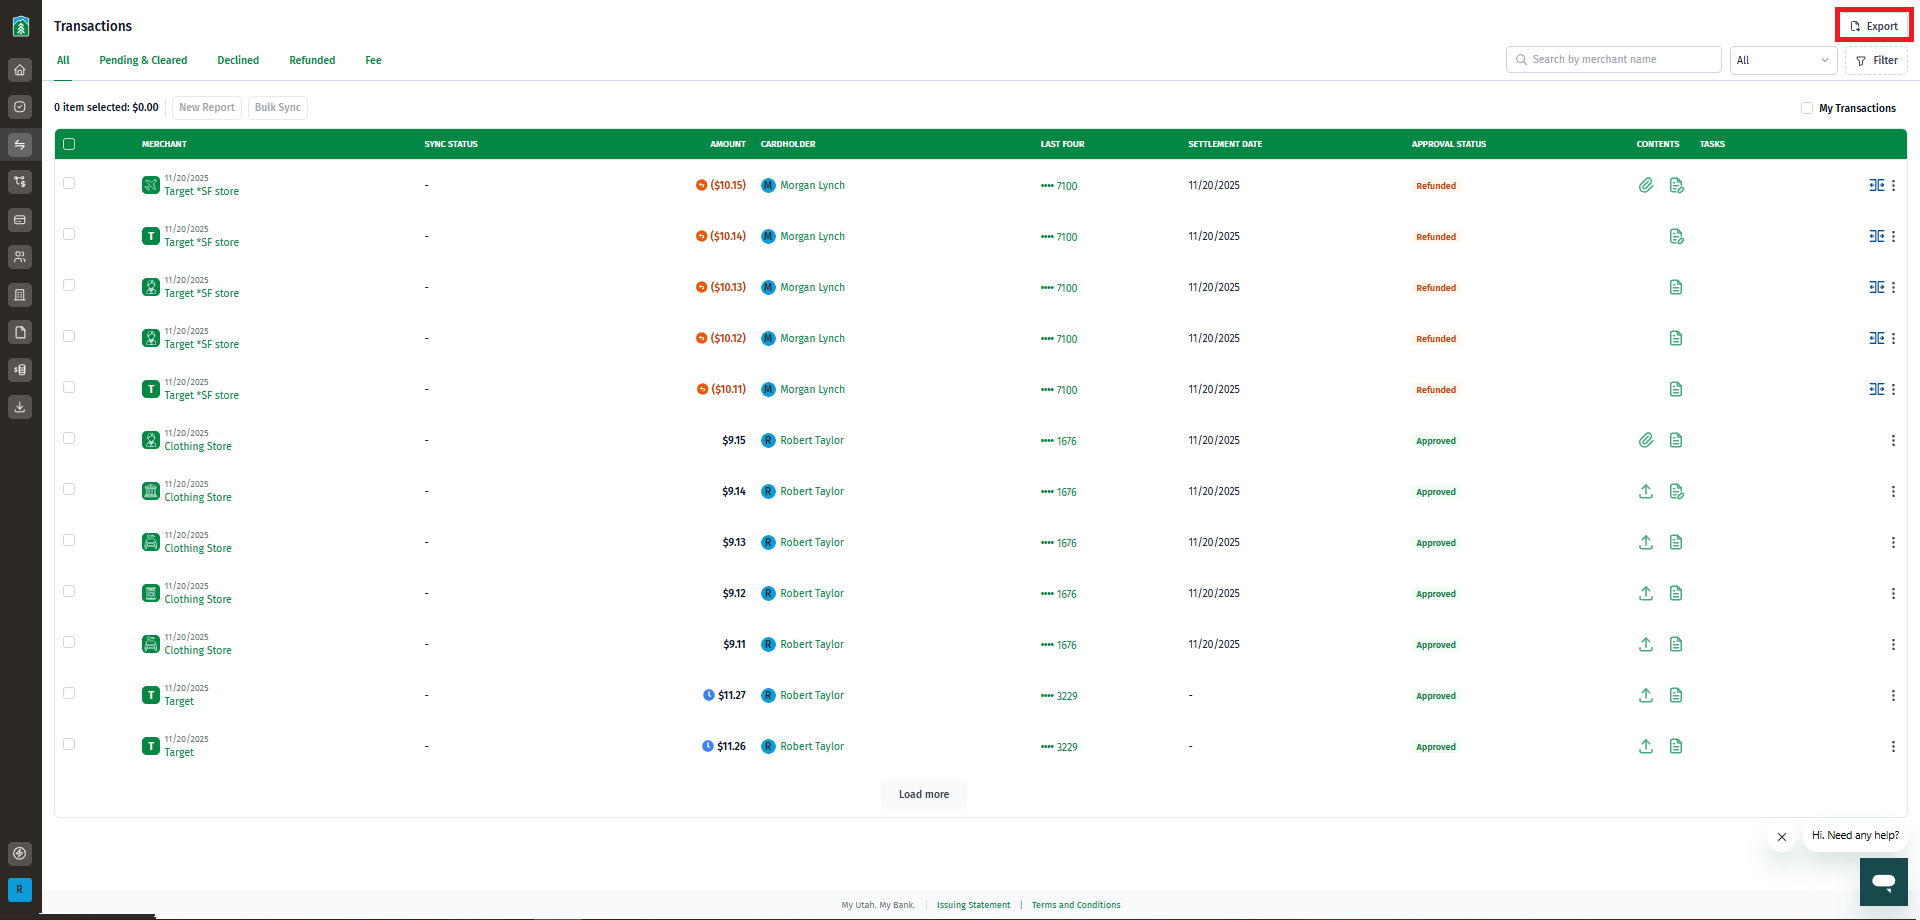
Task: Select the ($10.15) Target *SF store row checkbox
Action: (69, 183)
